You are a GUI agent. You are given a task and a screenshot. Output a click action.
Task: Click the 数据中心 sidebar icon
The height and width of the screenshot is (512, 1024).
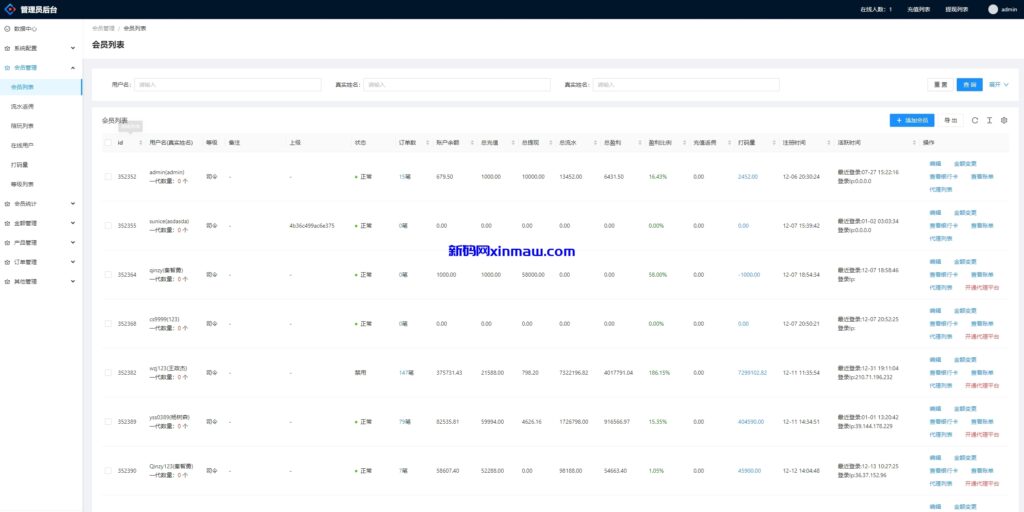[x=7, y=29]
